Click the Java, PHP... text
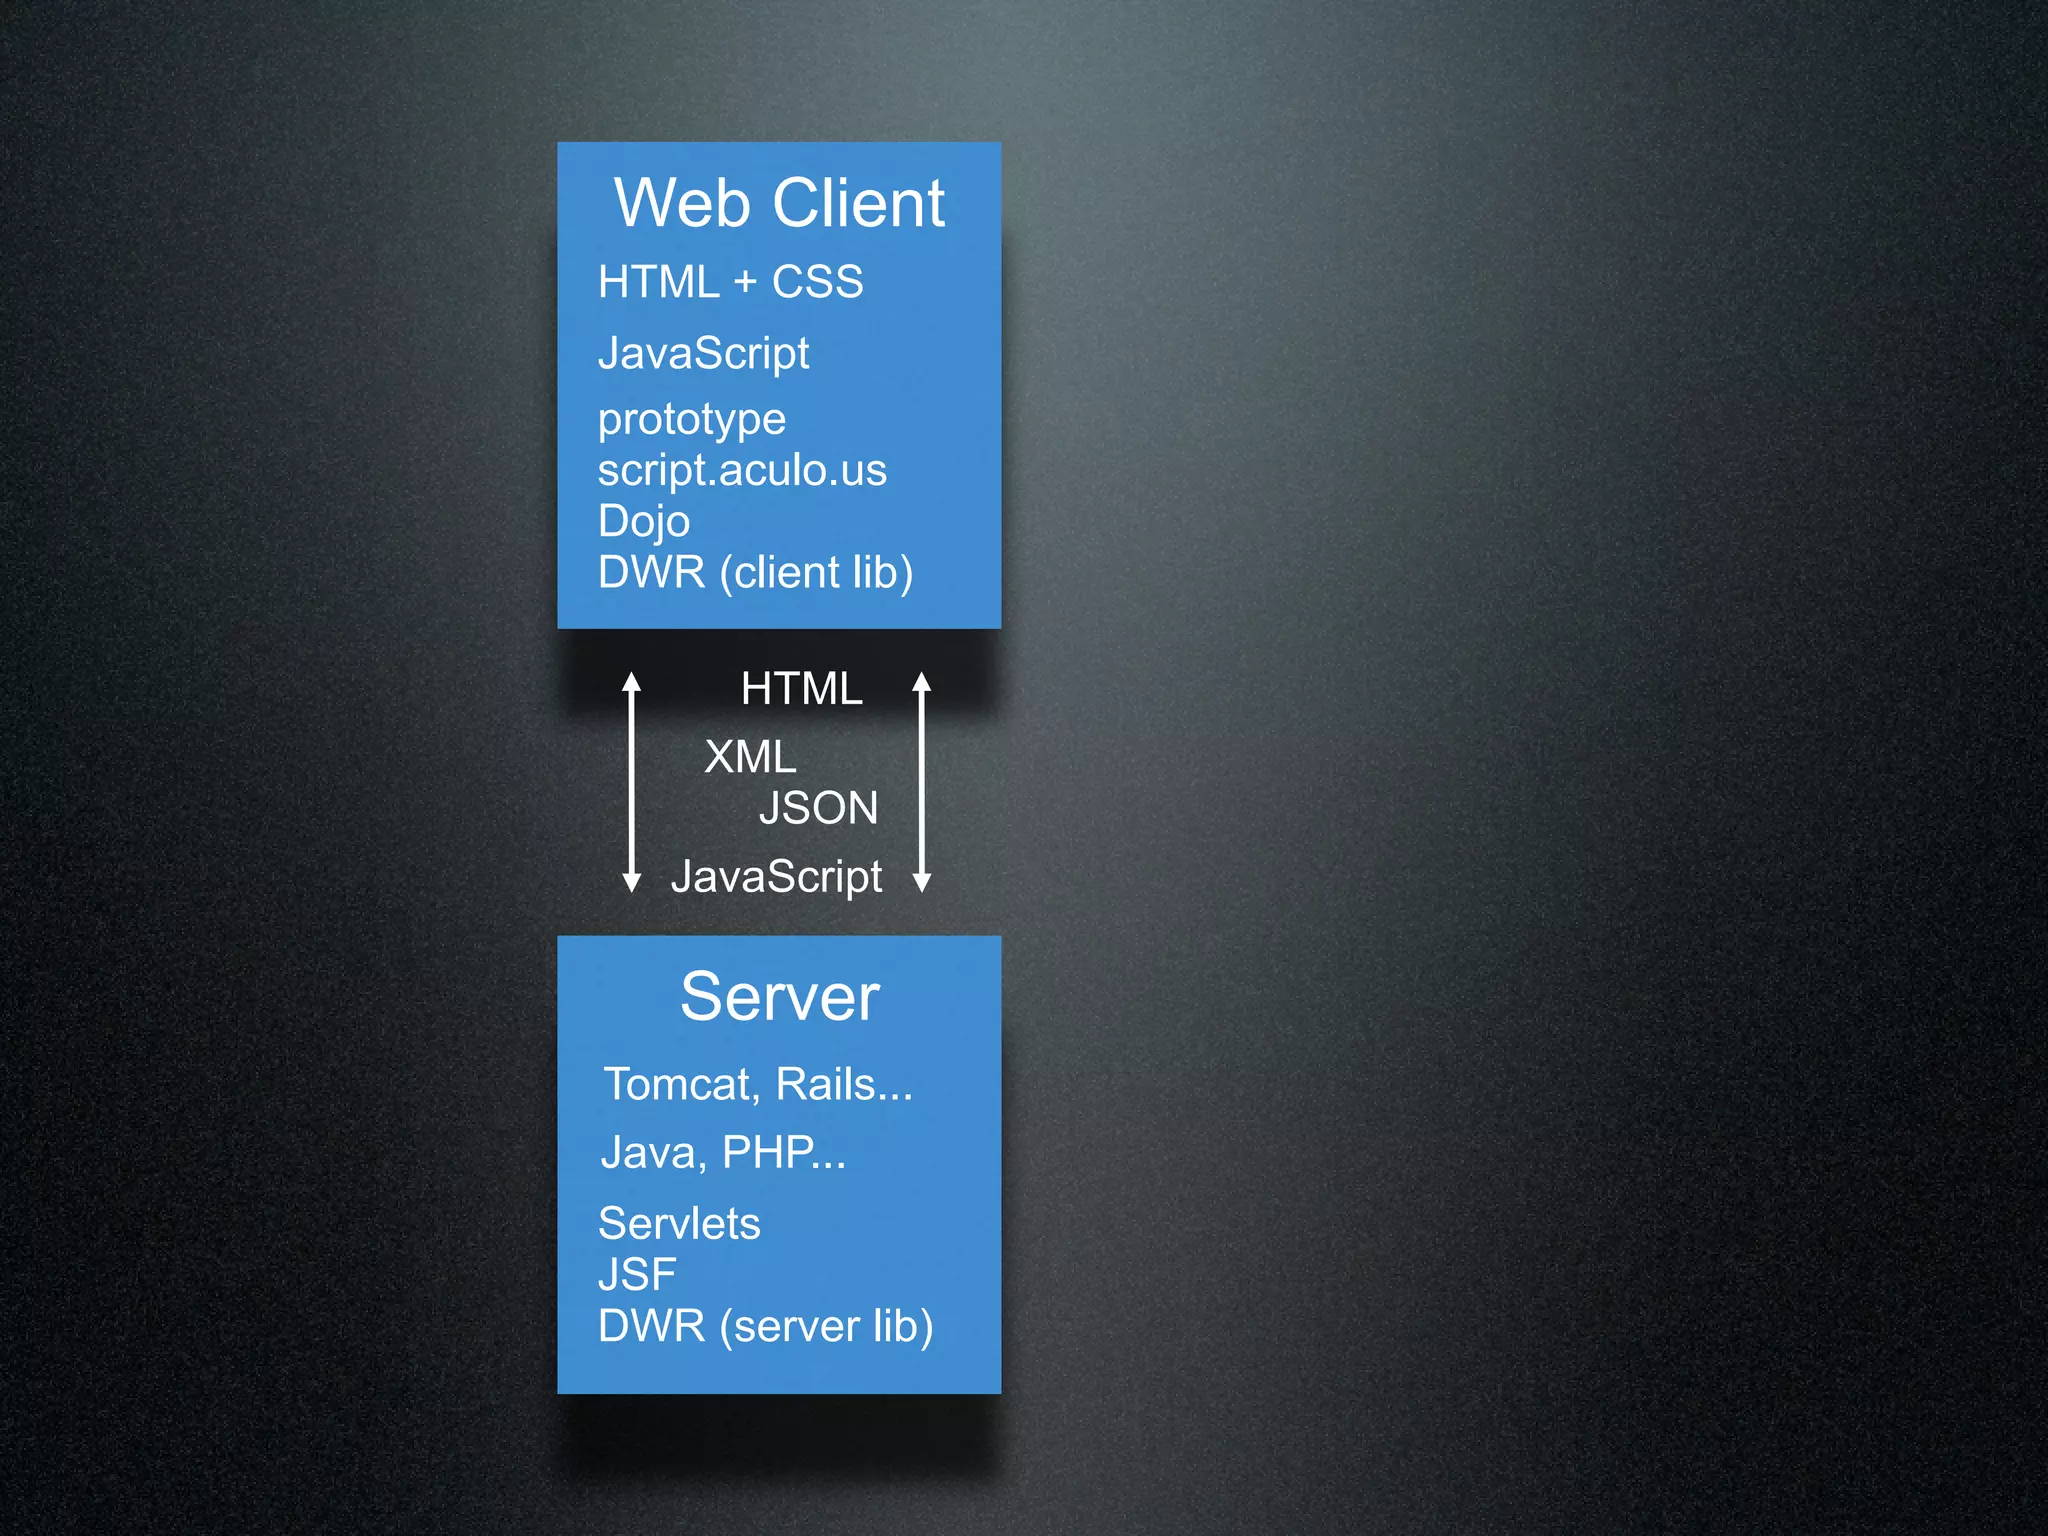This screenshot has height=1536, width=2048. pyautogui.click(x=722, y=1153)
